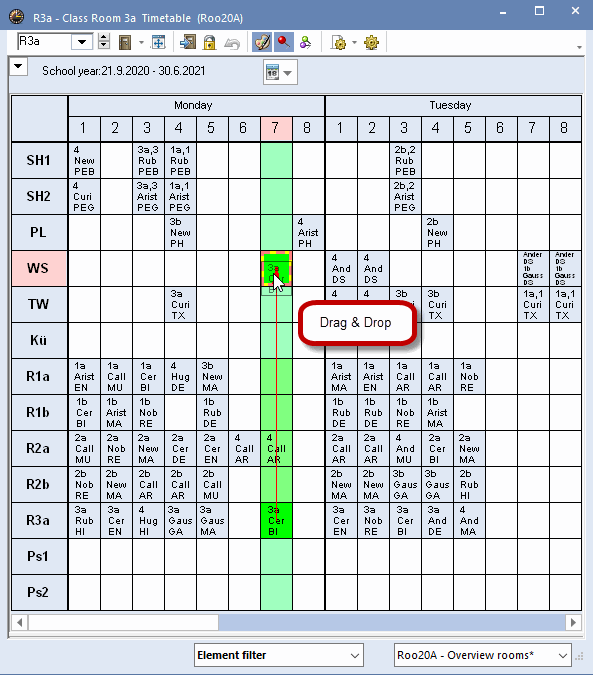Select Monday period 7 column header
The height and width of the screenshot is (675, 593).
coord(276,128)
